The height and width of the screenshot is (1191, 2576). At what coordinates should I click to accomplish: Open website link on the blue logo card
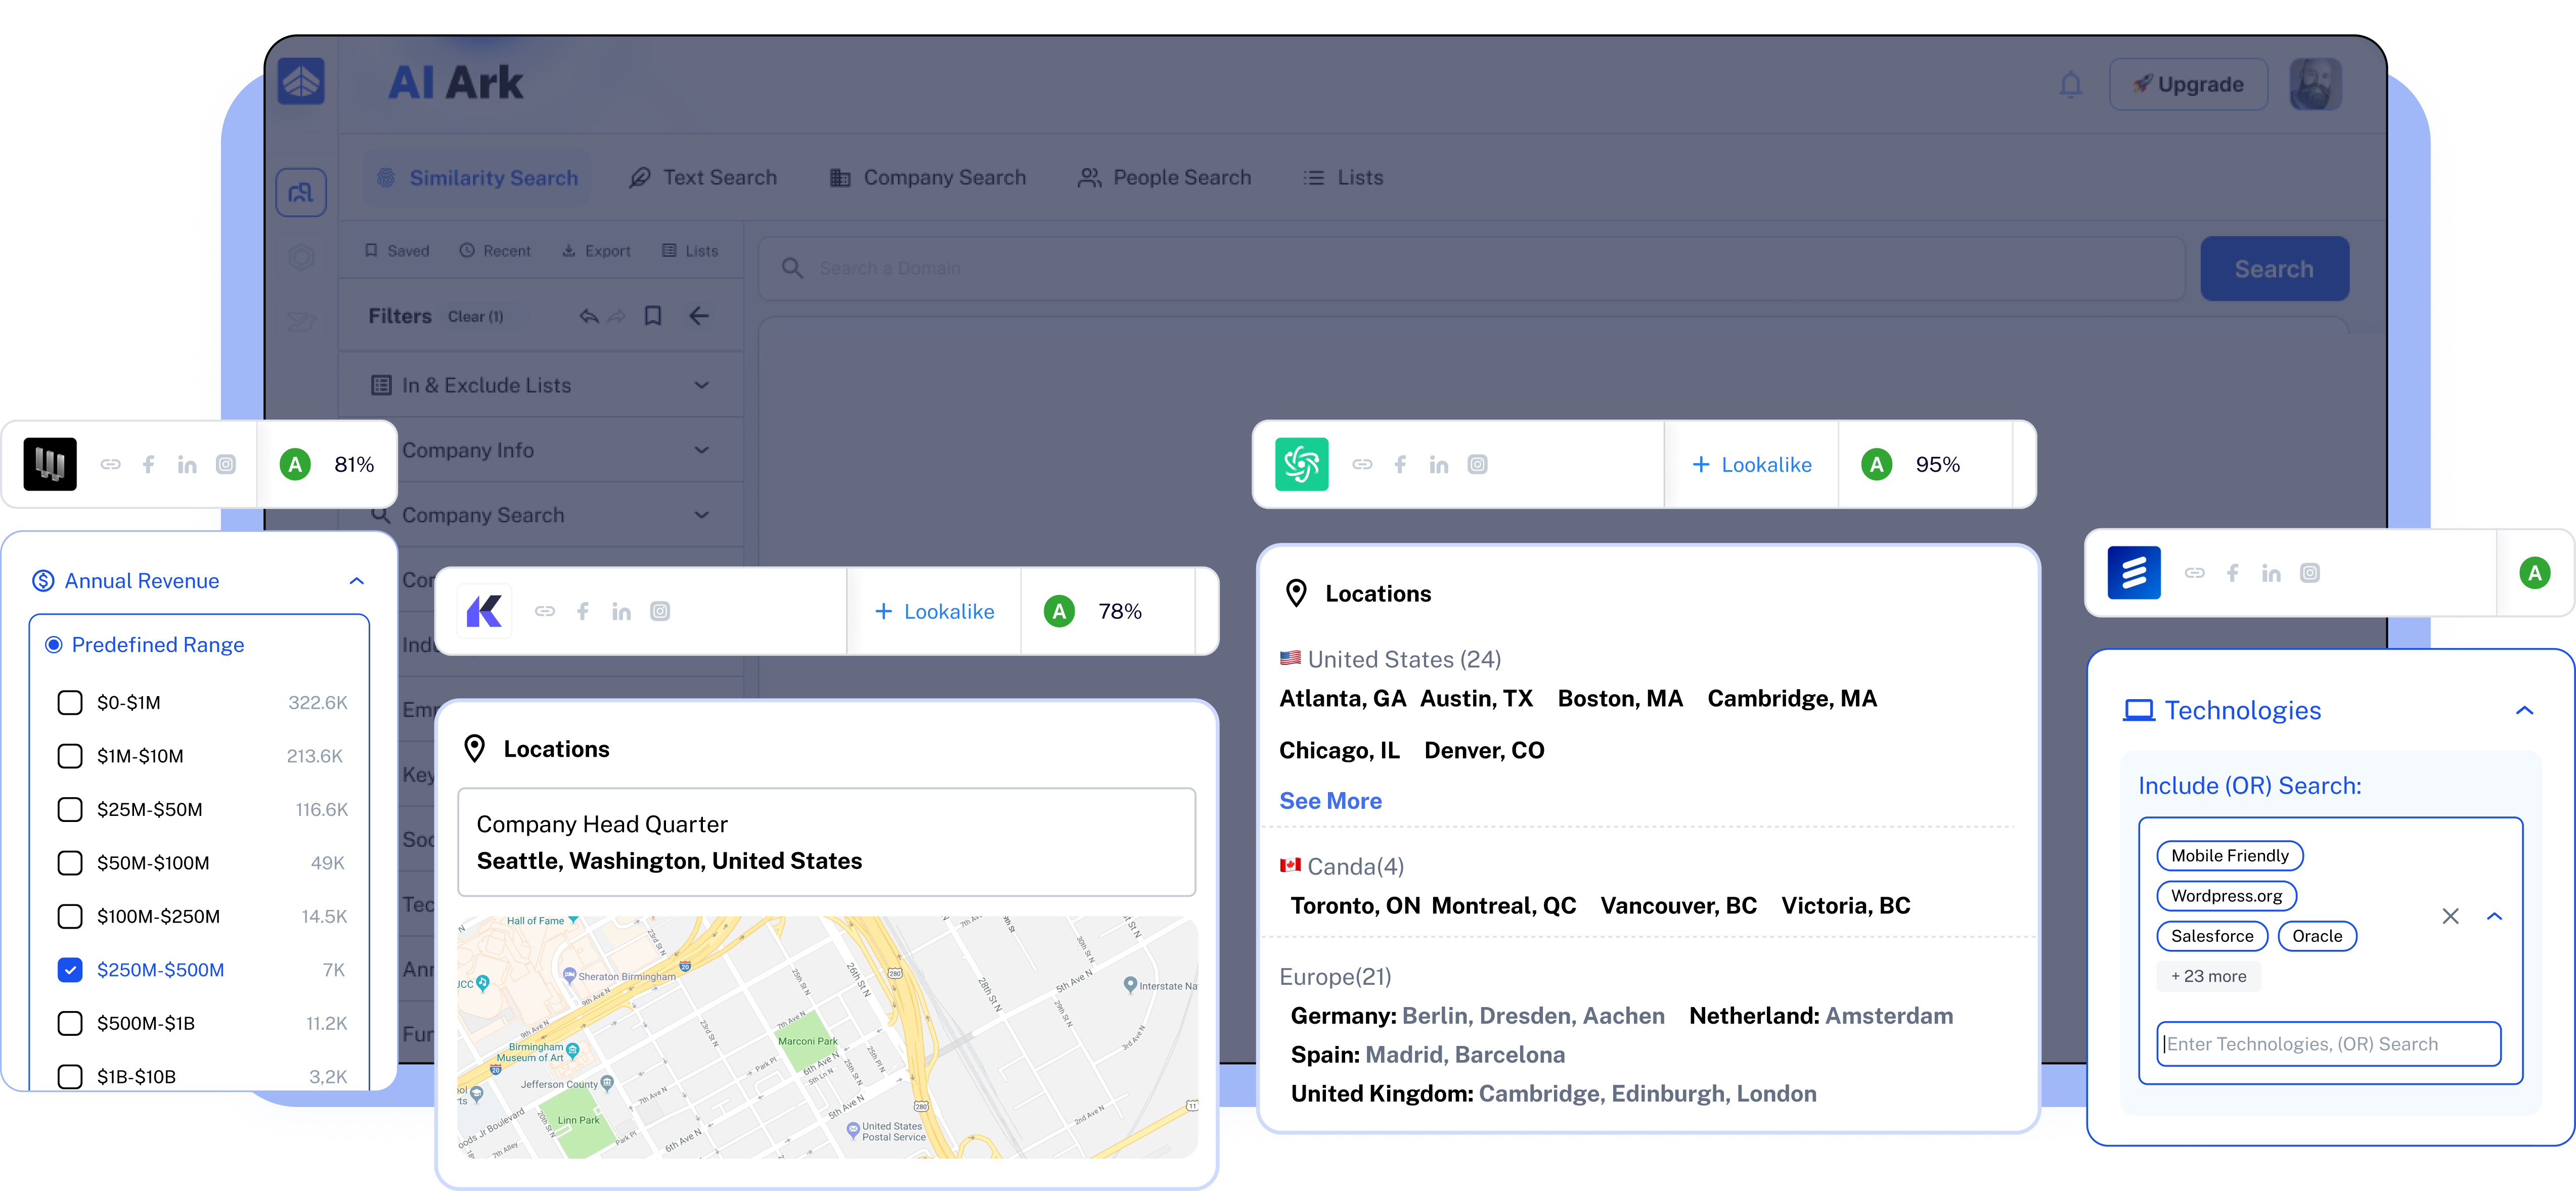point(2195,574)
